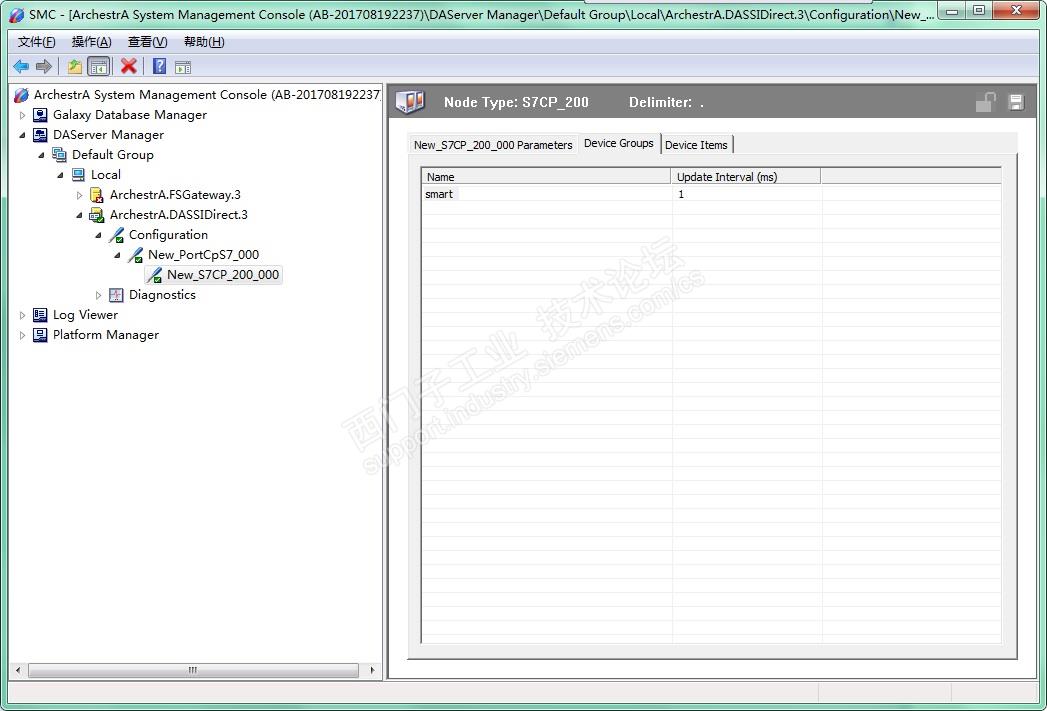Click update interval value '1'
The height and width of the screenshot is (711, 1047).
(681, 194)
